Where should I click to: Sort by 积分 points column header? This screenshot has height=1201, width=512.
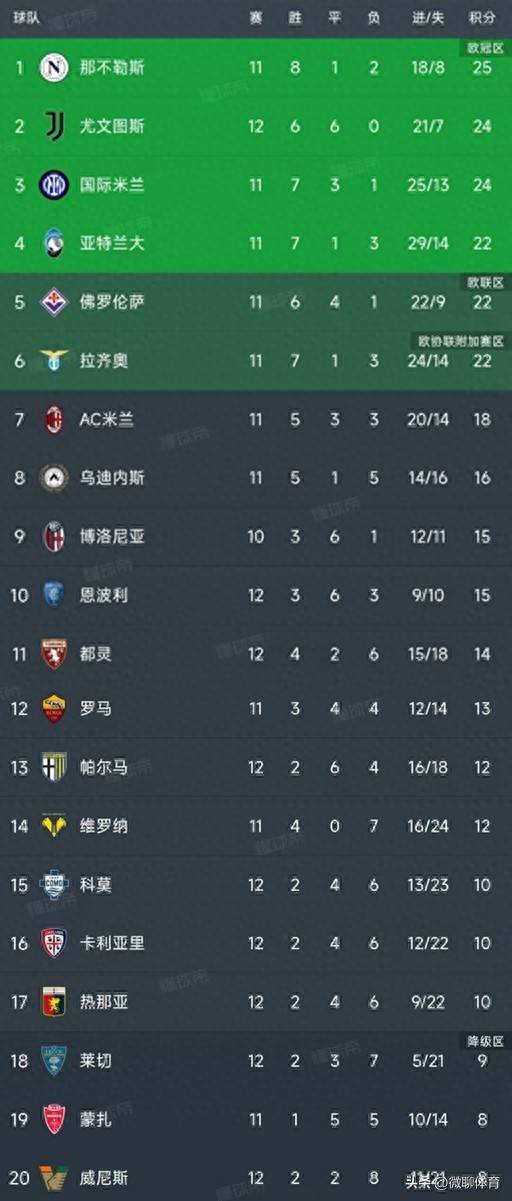click(x=482, y=19)
